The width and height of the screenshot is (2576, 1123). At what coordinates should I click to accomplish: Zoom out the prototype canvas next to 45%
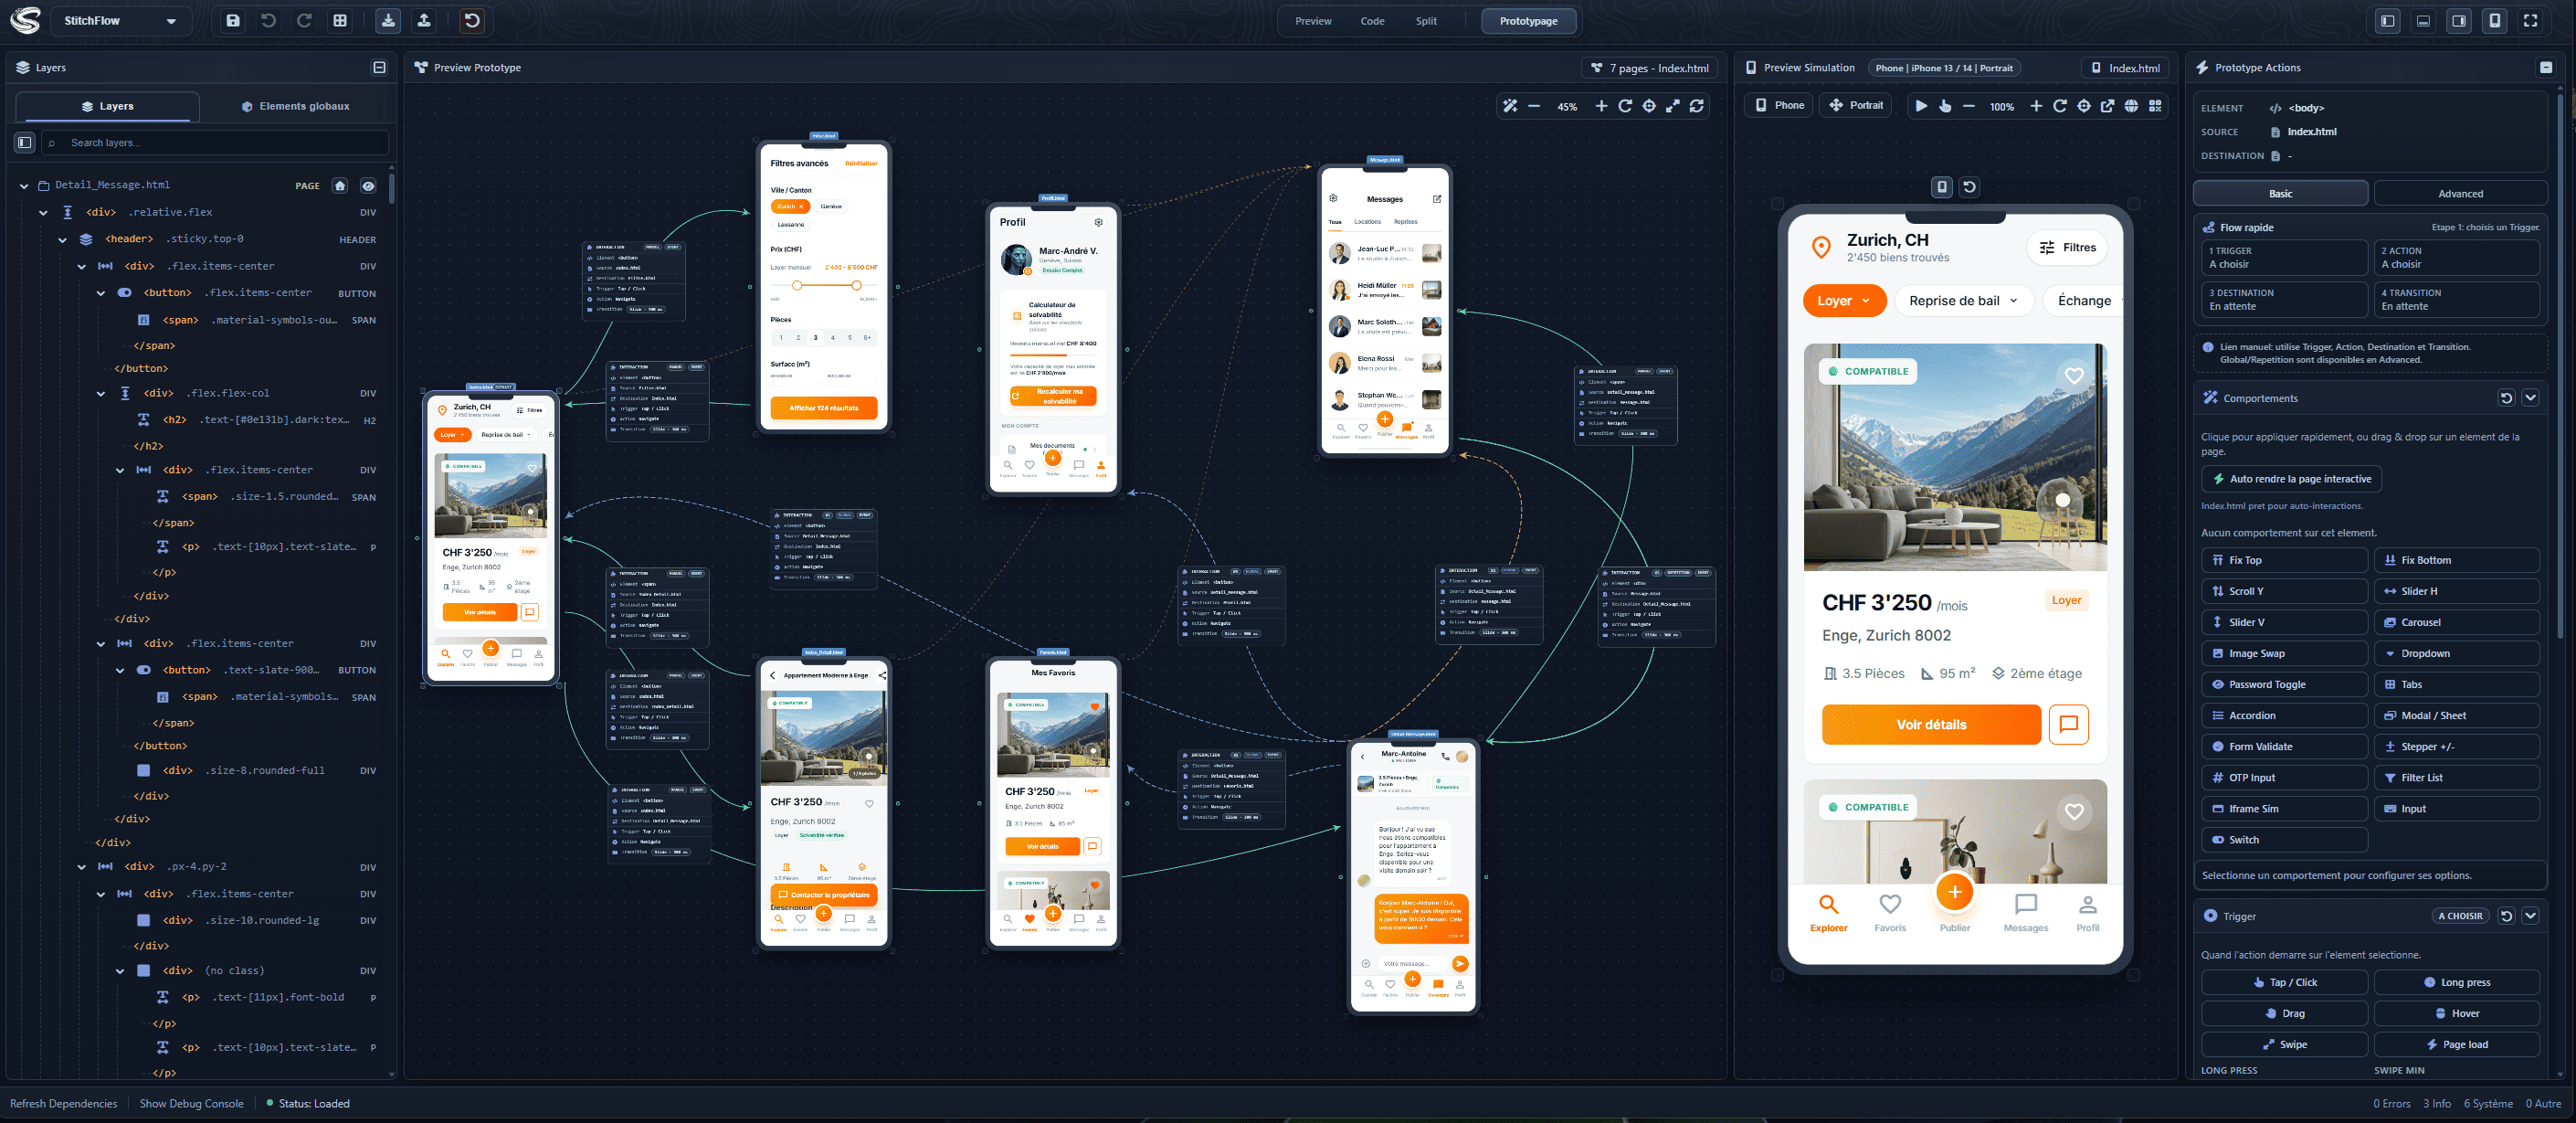[x=1534, y=106]
